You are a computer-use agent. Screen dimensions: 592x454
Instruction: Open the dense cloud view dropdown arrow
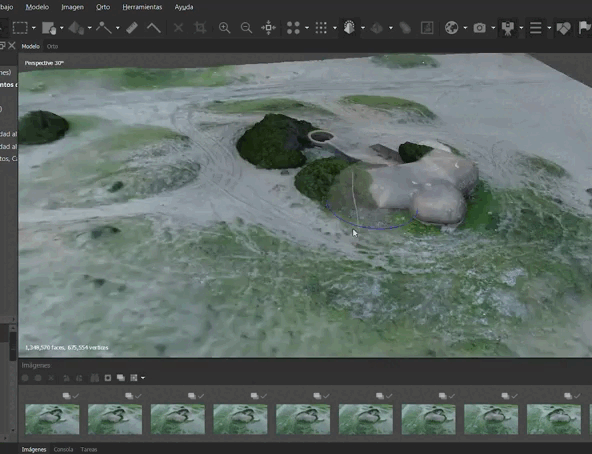[335, 28]
